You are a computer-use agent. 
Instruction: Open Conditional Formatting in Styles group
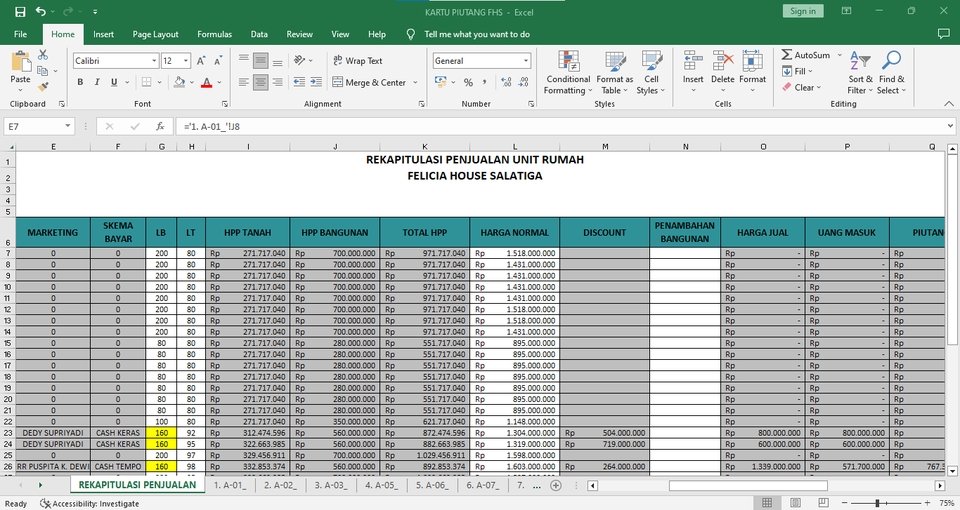click(567, 72)
